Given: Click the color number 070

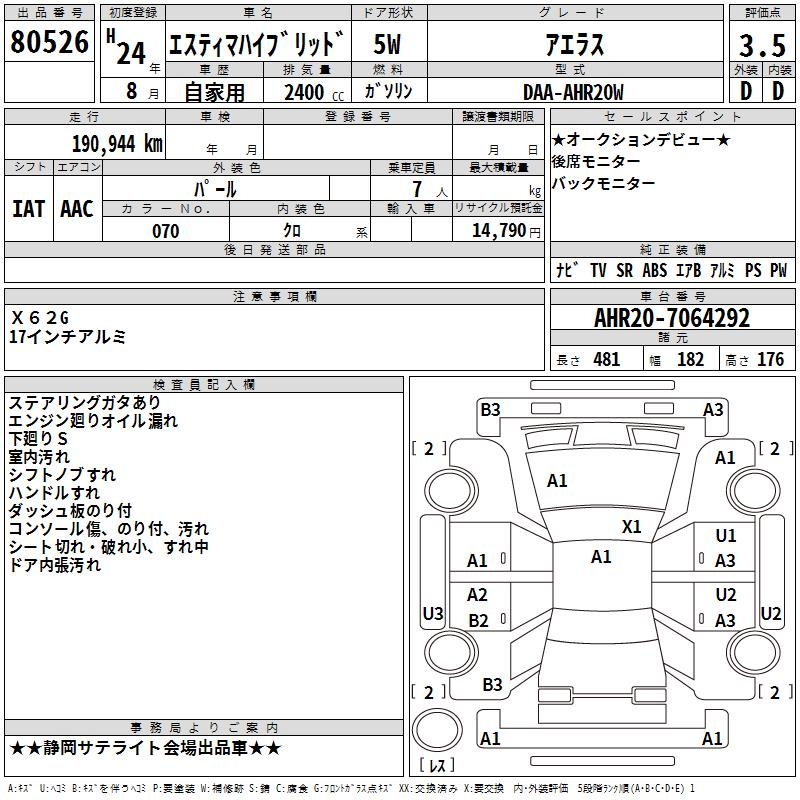Looking at the screenshot, I should pos(166,231).
